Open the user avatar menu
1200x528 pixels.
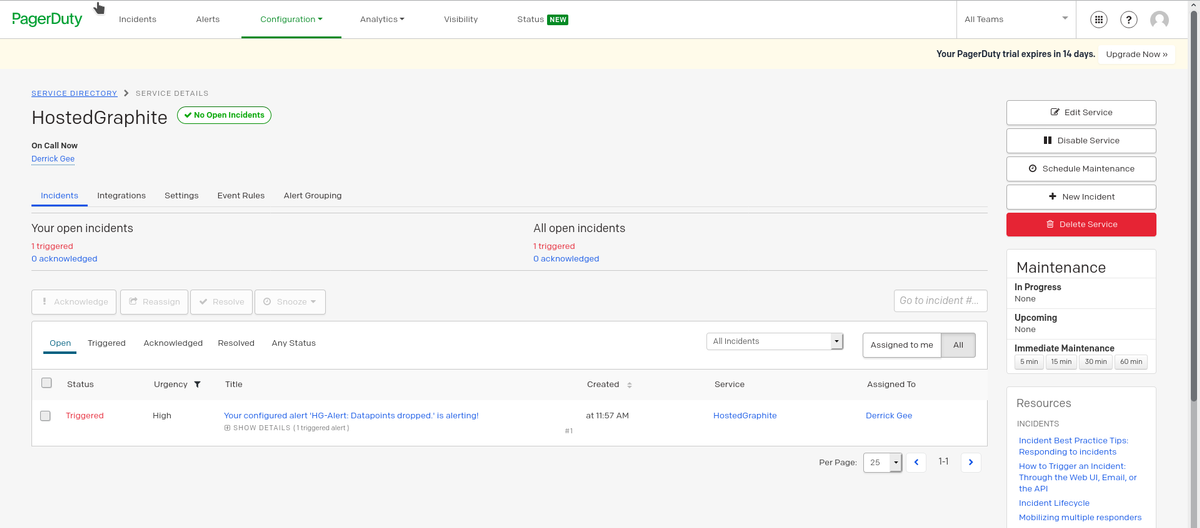(1159, 19)
